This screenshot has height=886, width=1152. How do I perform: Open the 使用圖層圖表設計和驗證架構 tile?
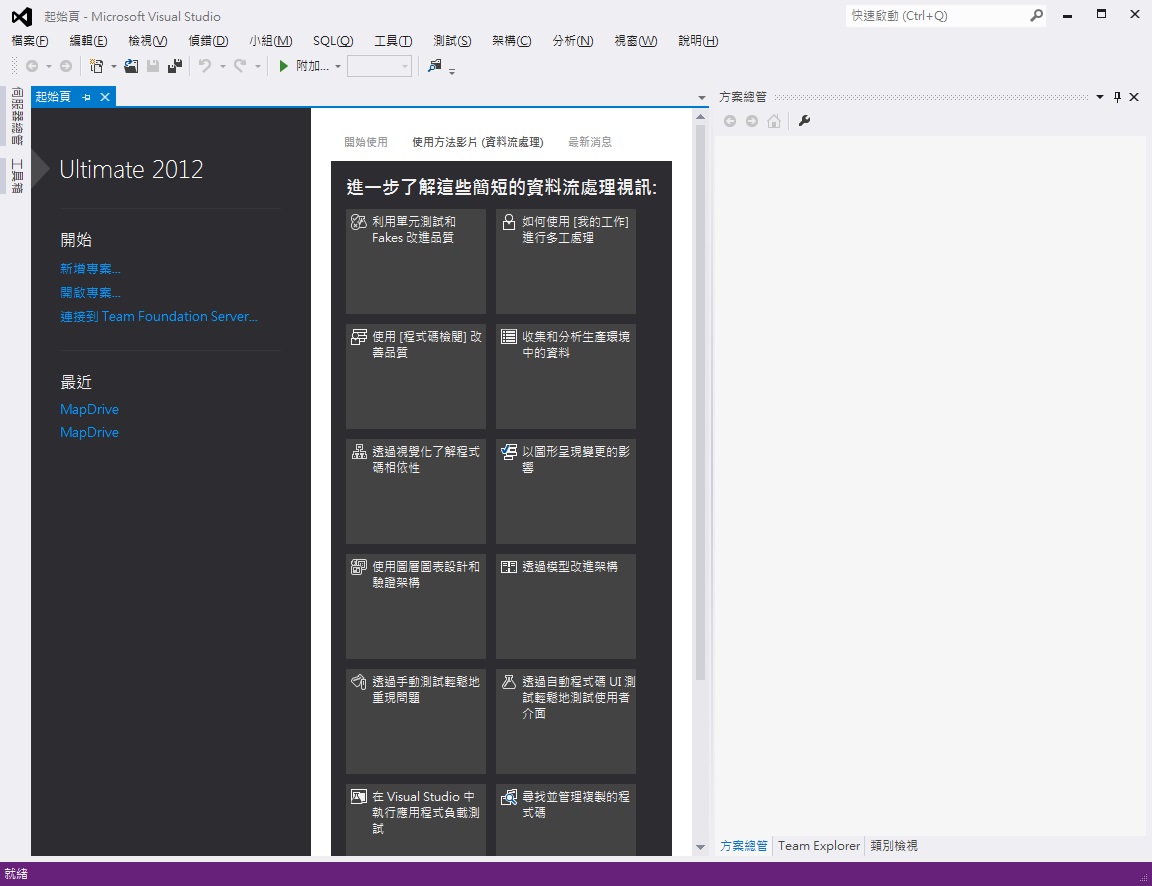416,606
